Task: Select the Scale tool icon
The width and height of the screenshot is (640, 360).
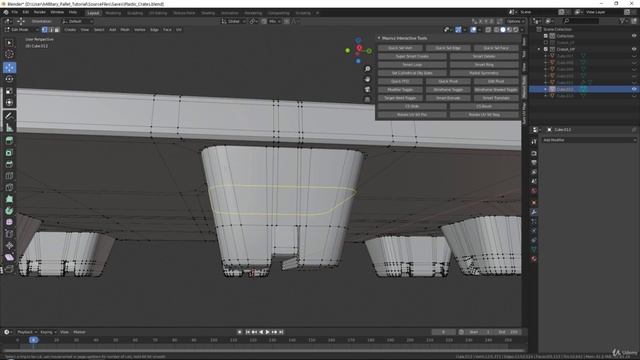Action: [x=9, y=91]
